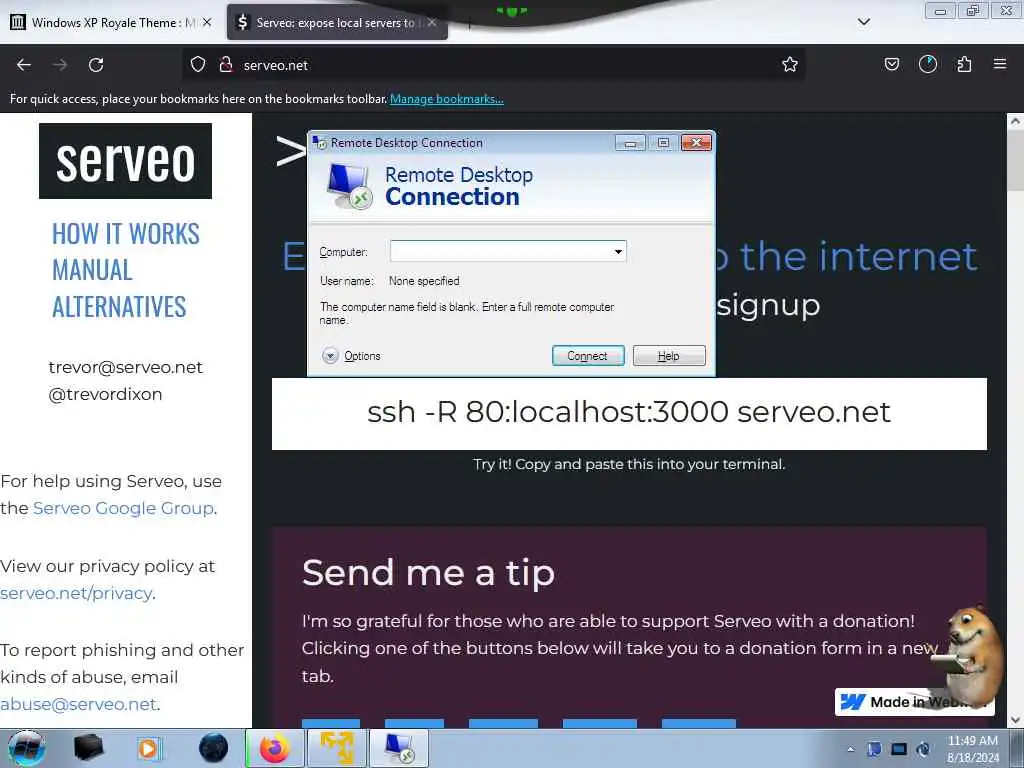The height and width of the screenshot is (768, 1024).
Task: Bookmark this page with the star icon
Action: 790,64
